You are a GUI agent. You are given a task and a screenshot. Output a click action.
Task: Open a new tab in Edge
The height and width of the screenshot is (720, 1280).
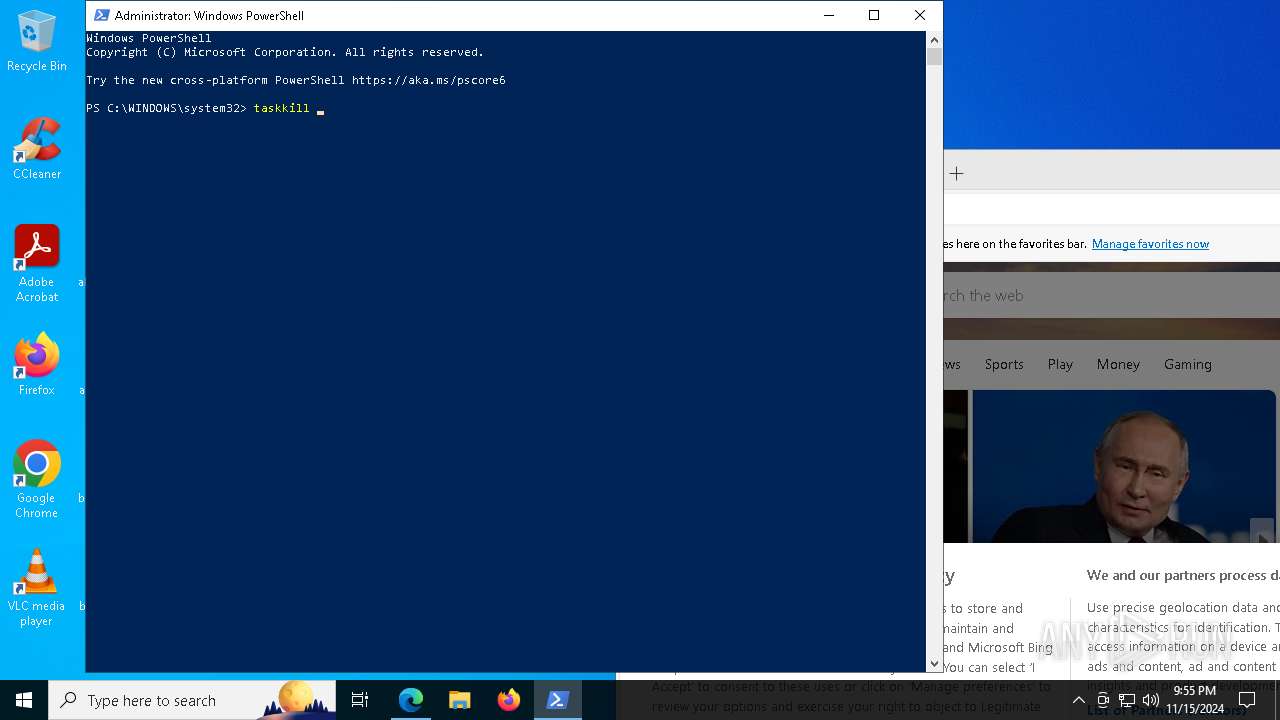[956, 174]
